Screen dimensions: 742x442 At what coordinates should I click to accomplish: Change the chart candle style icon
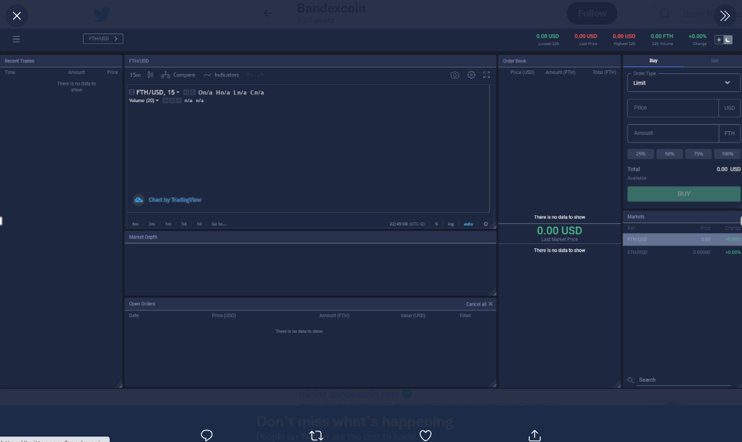click(150, 75)
